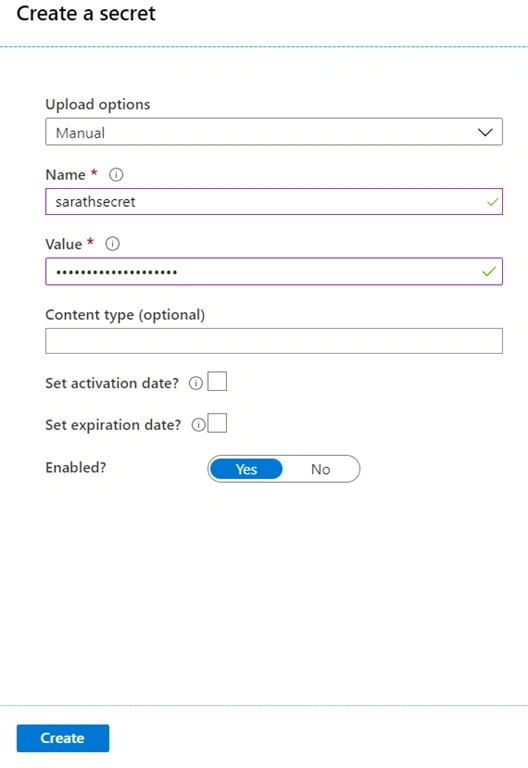
Task: Show info tooltip for Set expiration date
Action: tap(198, 425)
